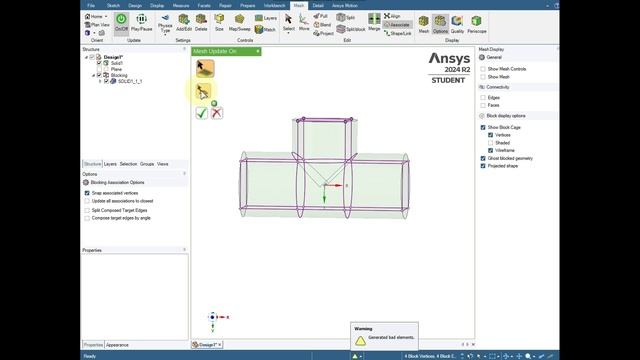
Task: Select the second yellow tool guide icon
Action: pos(203,91)
